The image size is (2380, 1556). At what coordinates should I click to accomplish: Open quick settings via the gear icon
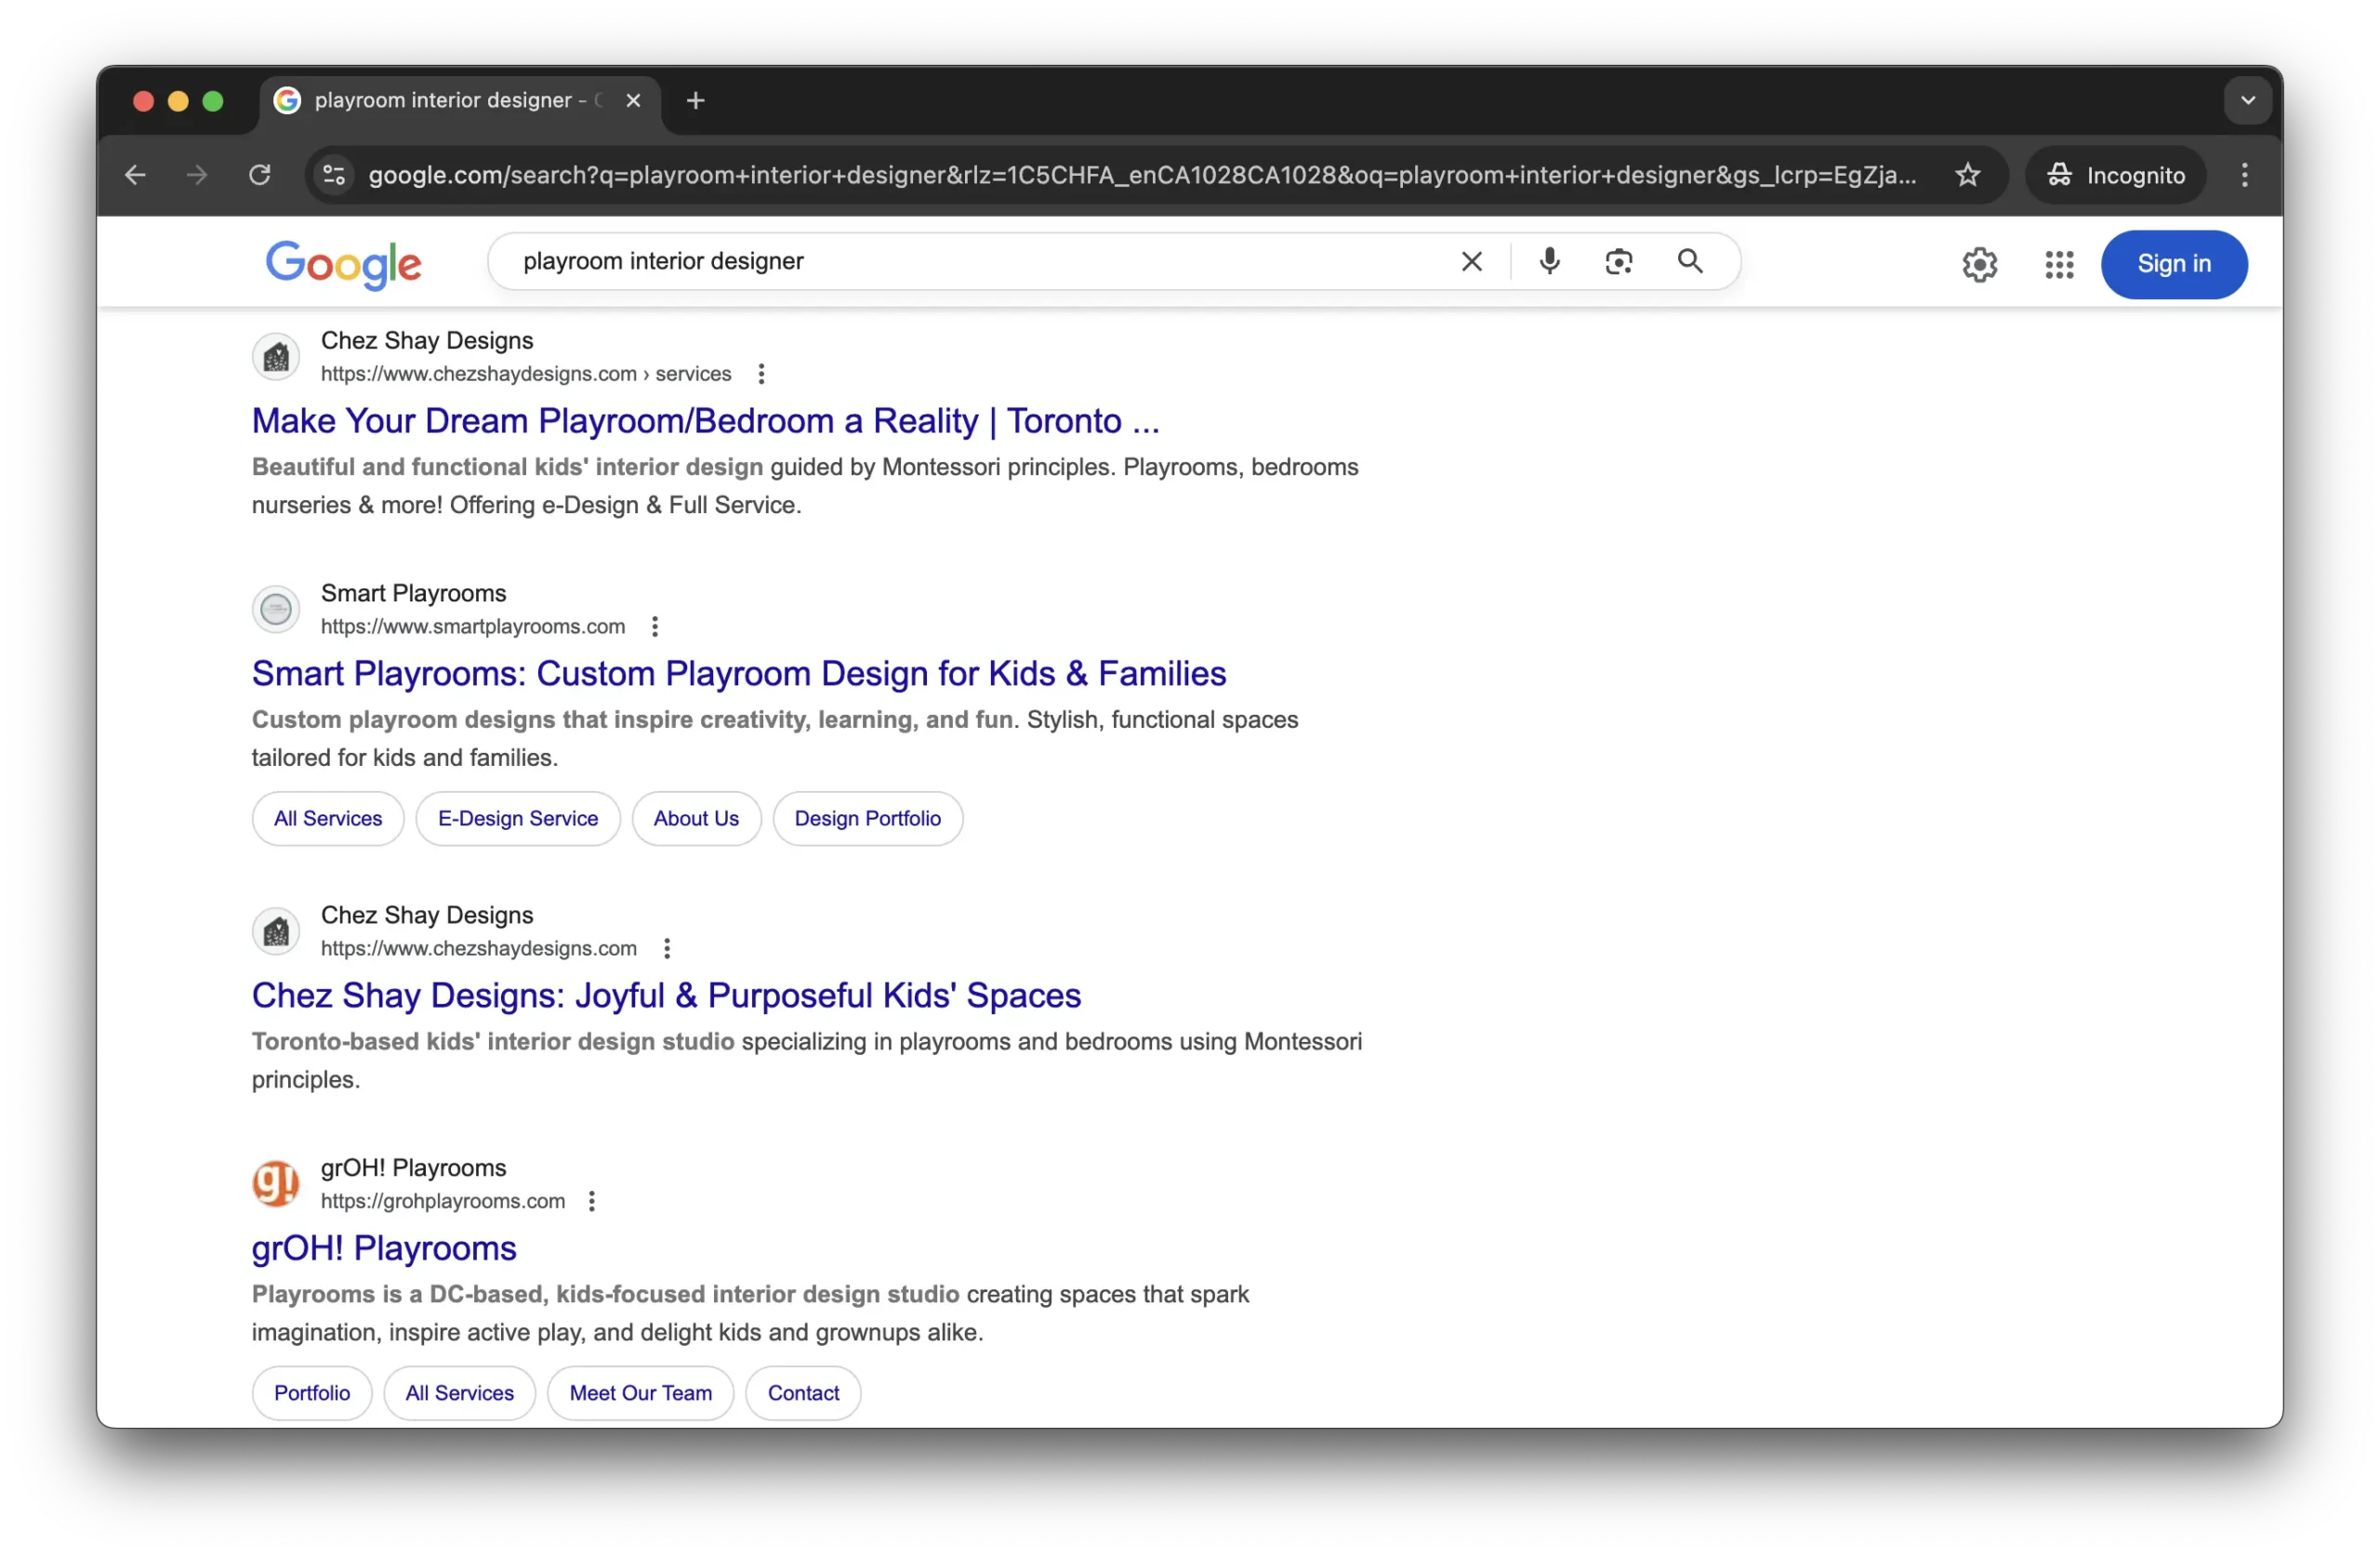click(x=1979, y=264)
